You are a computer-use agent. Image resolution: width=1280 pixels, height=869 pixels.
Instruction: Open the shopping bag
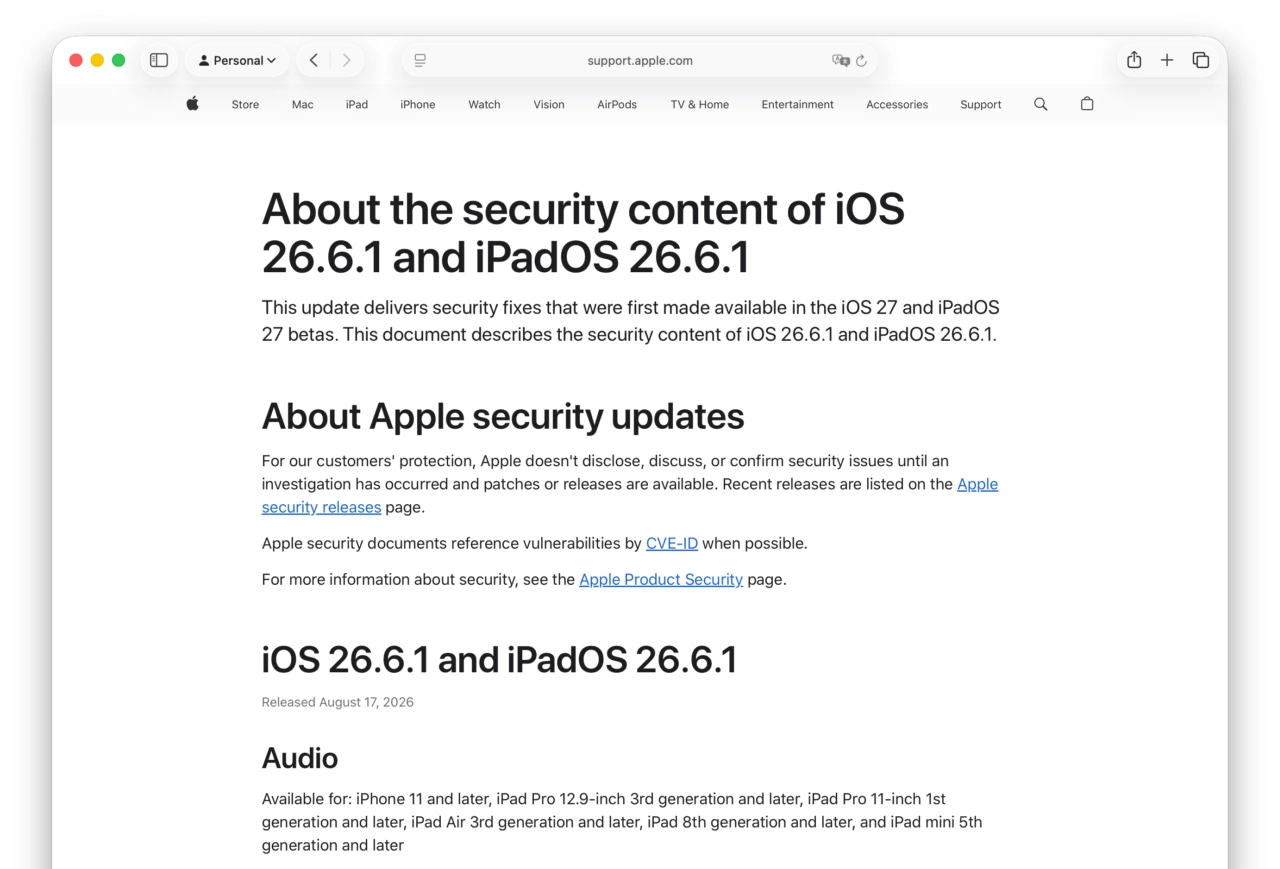tap(1087, 104)
